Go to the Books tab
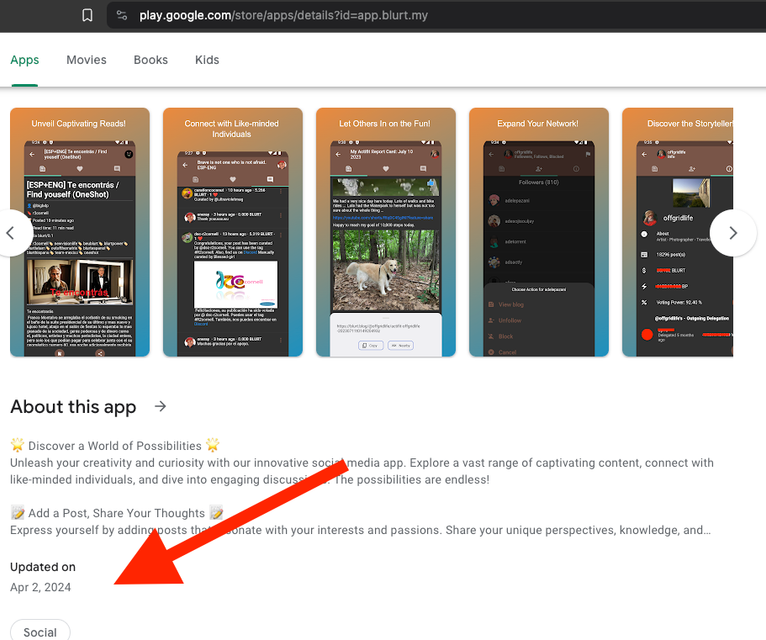766x640 pixels. [x=151, y=60]
